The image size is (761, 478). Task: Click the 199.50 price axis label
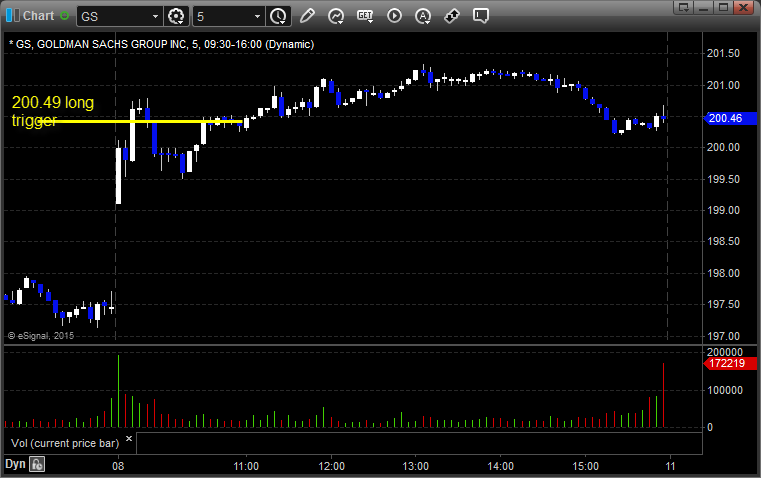[x=723, y=180]
